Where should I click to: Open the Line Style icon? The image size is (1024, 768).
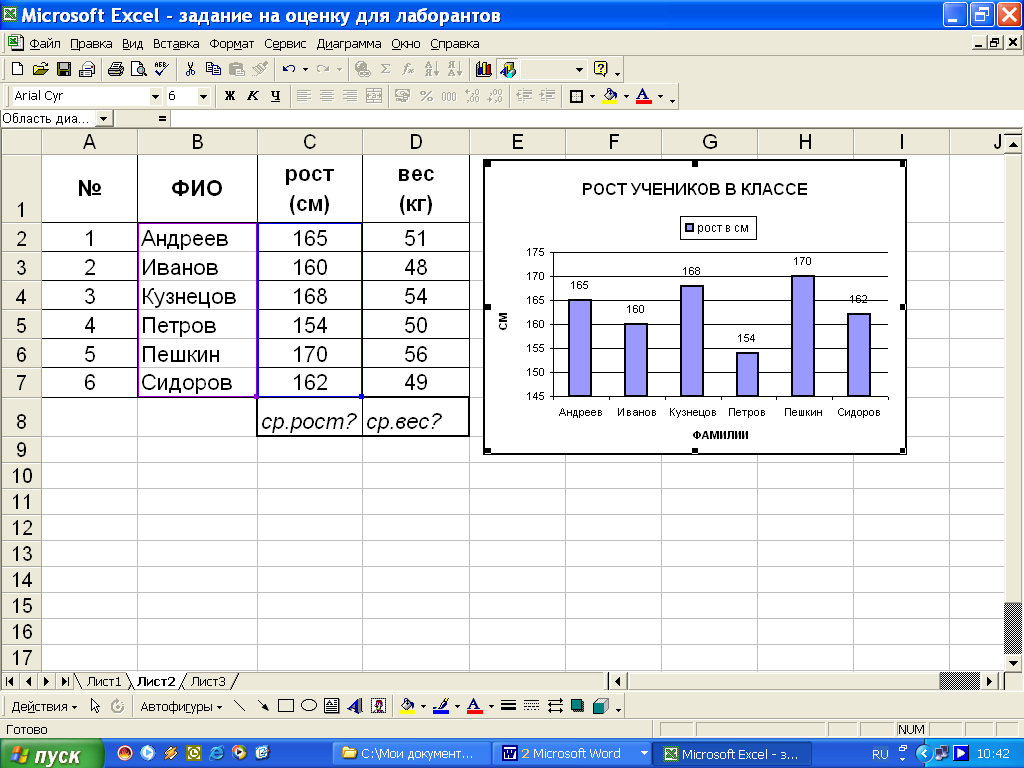click(508, 706)
